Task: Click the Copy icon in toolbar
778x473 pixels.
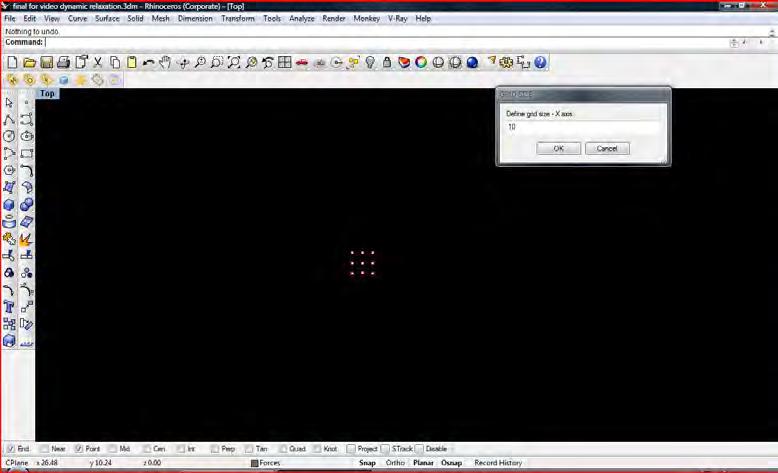Action: 115,63
